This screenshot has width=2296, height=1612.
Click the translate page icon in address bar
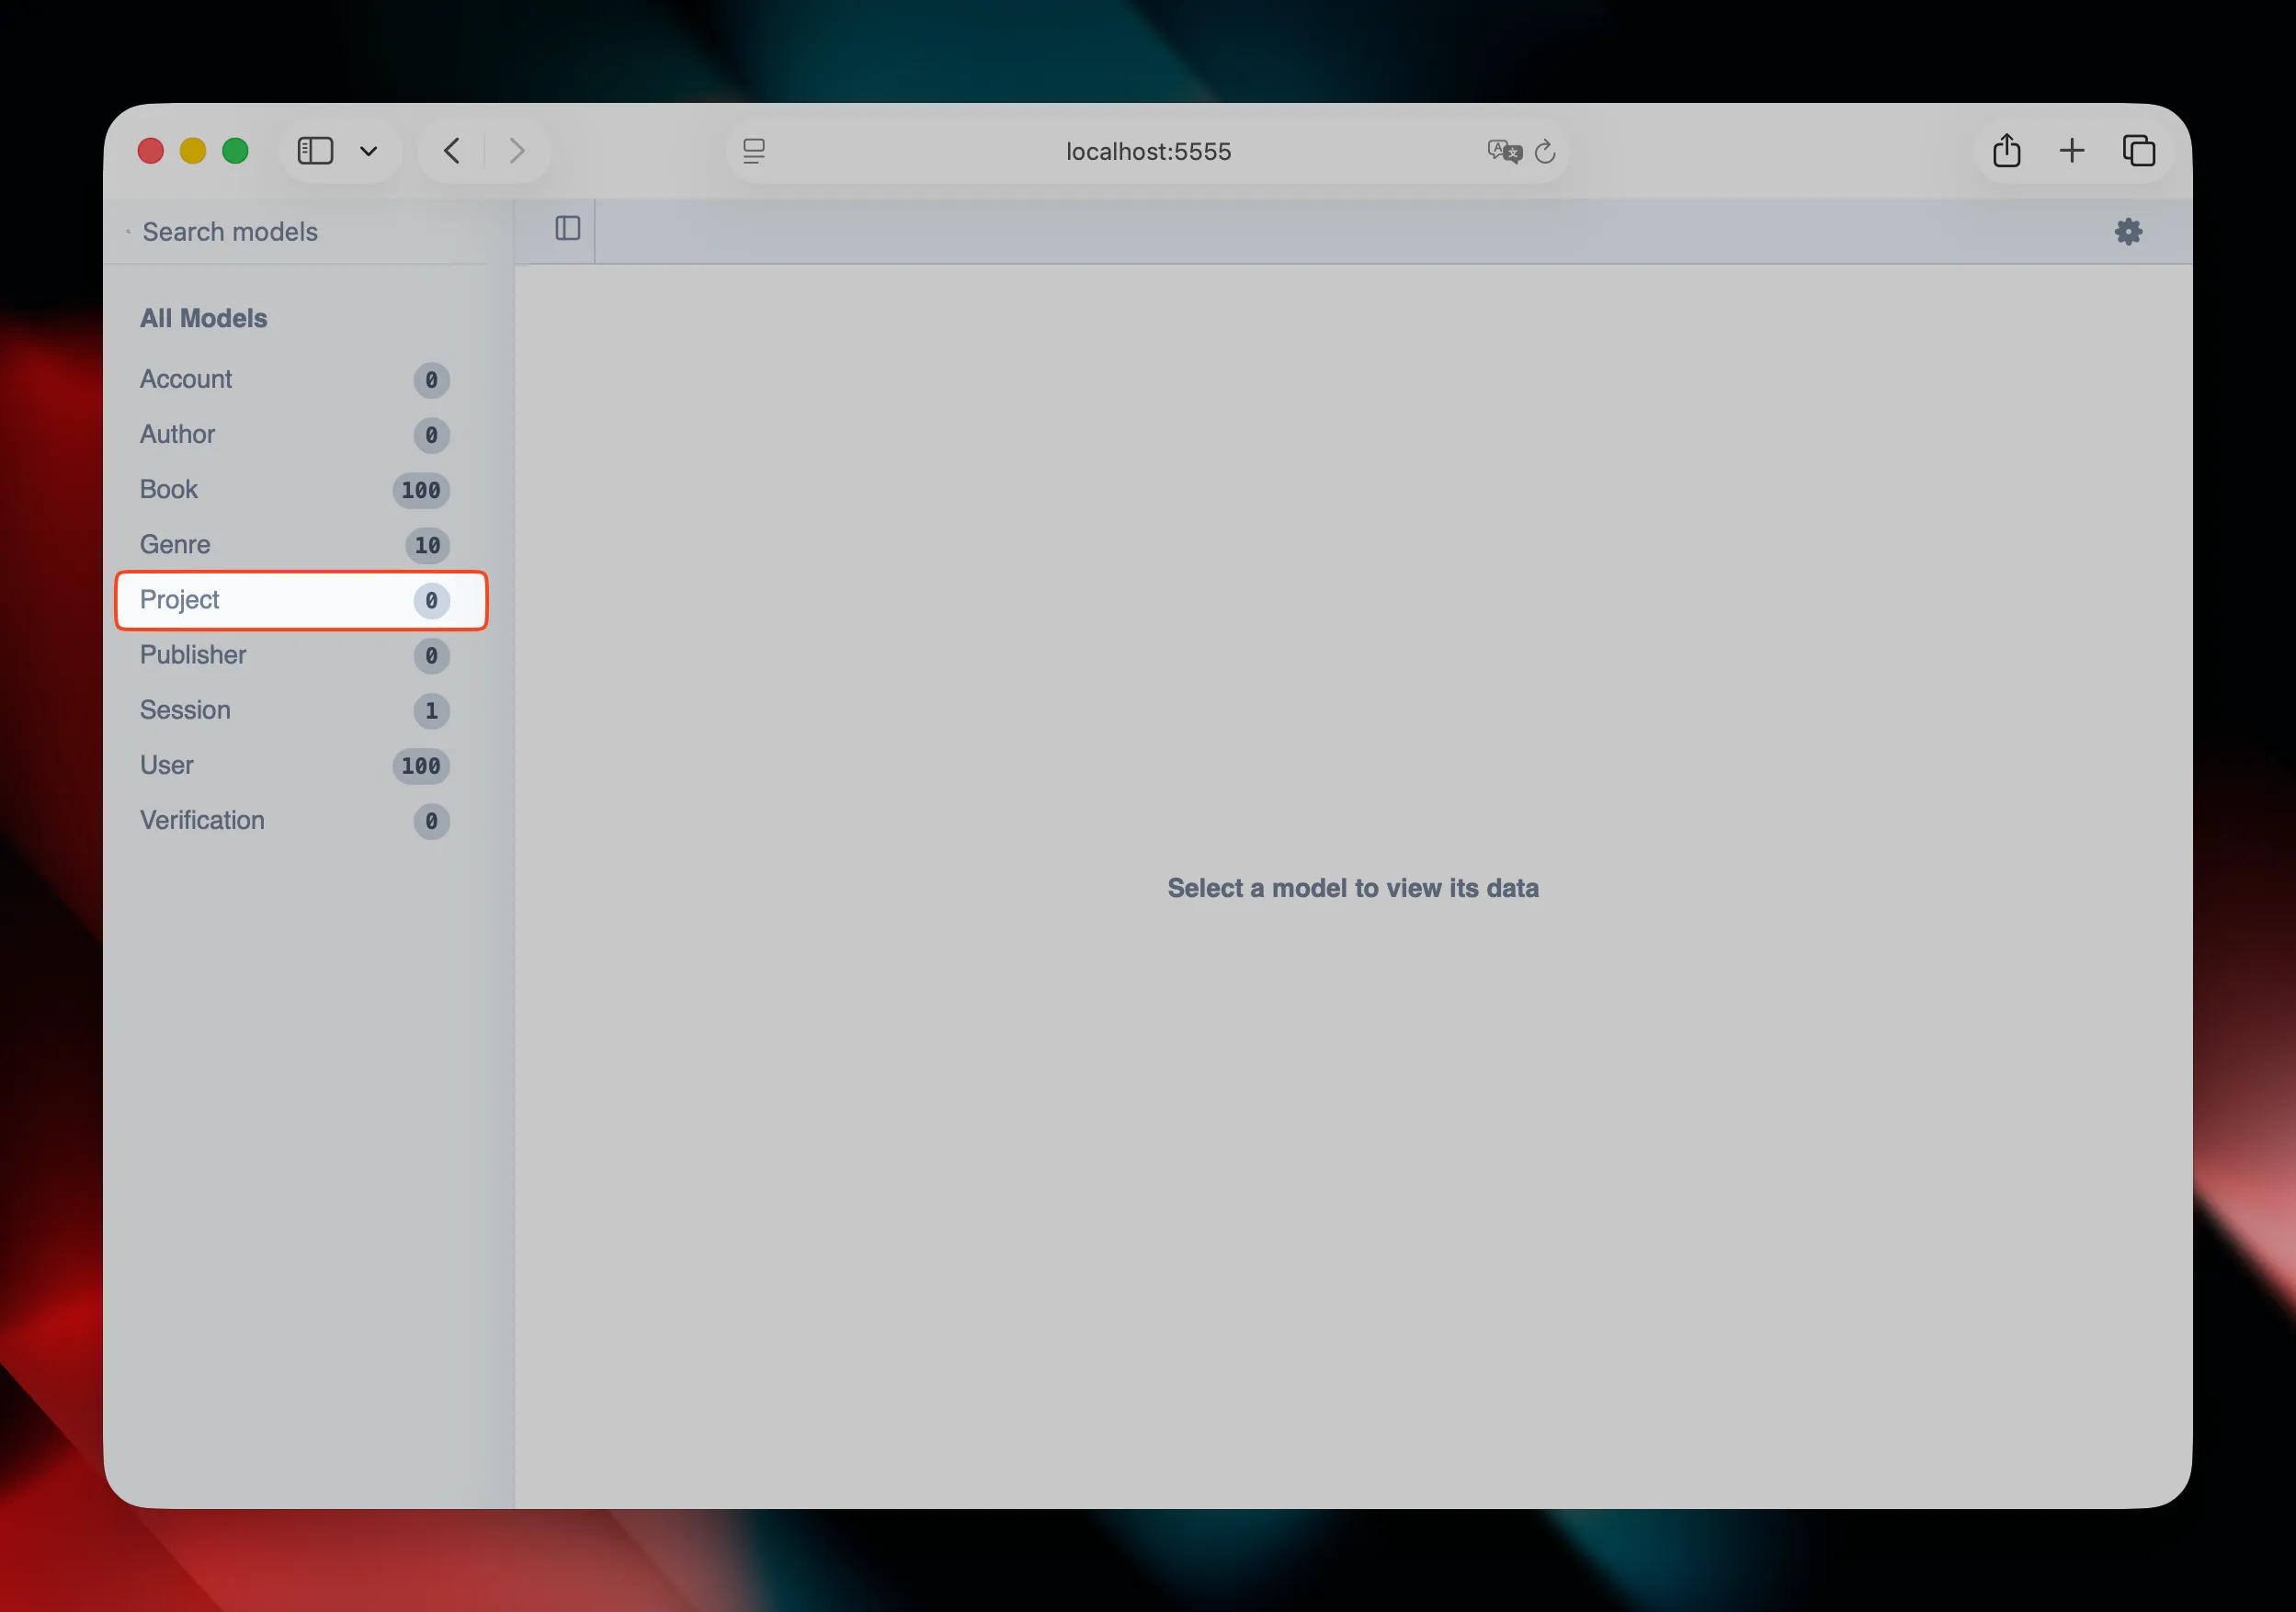1504,151
